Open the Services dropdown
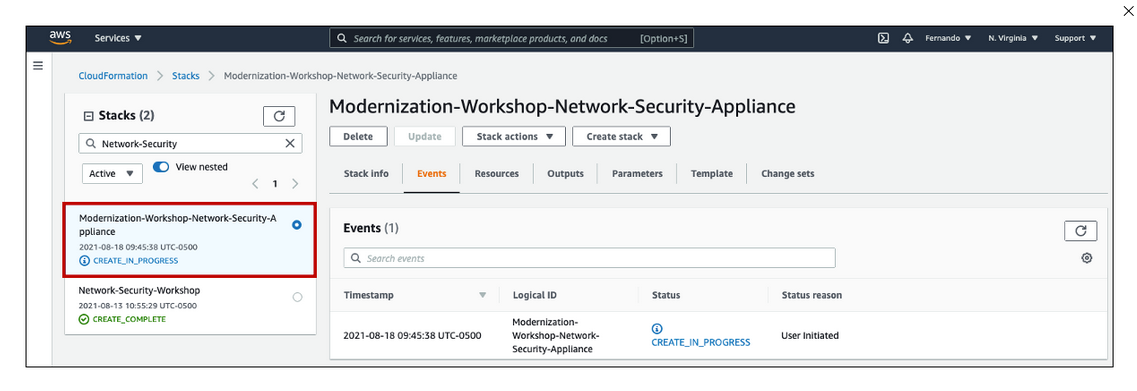 [118, 38]
